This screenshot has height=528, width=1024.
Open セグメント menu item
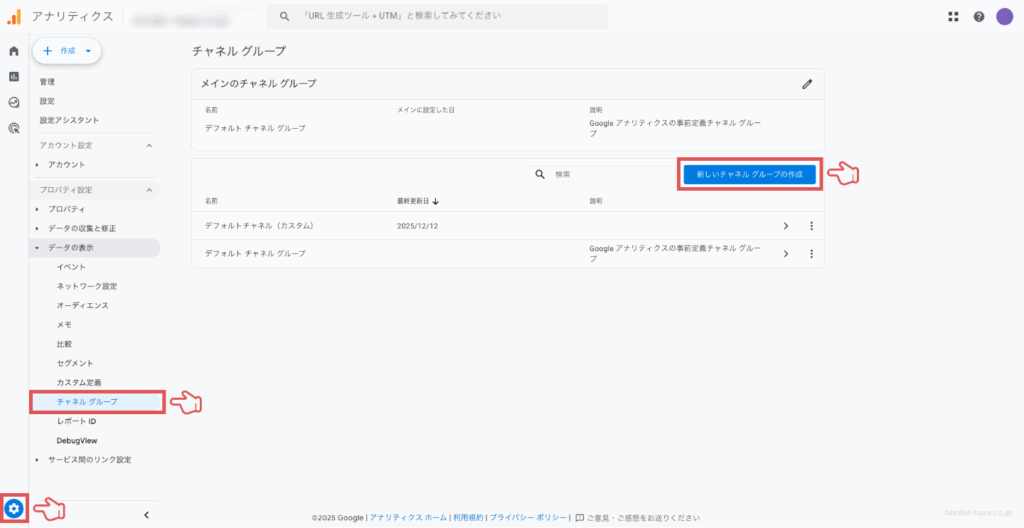75,363
